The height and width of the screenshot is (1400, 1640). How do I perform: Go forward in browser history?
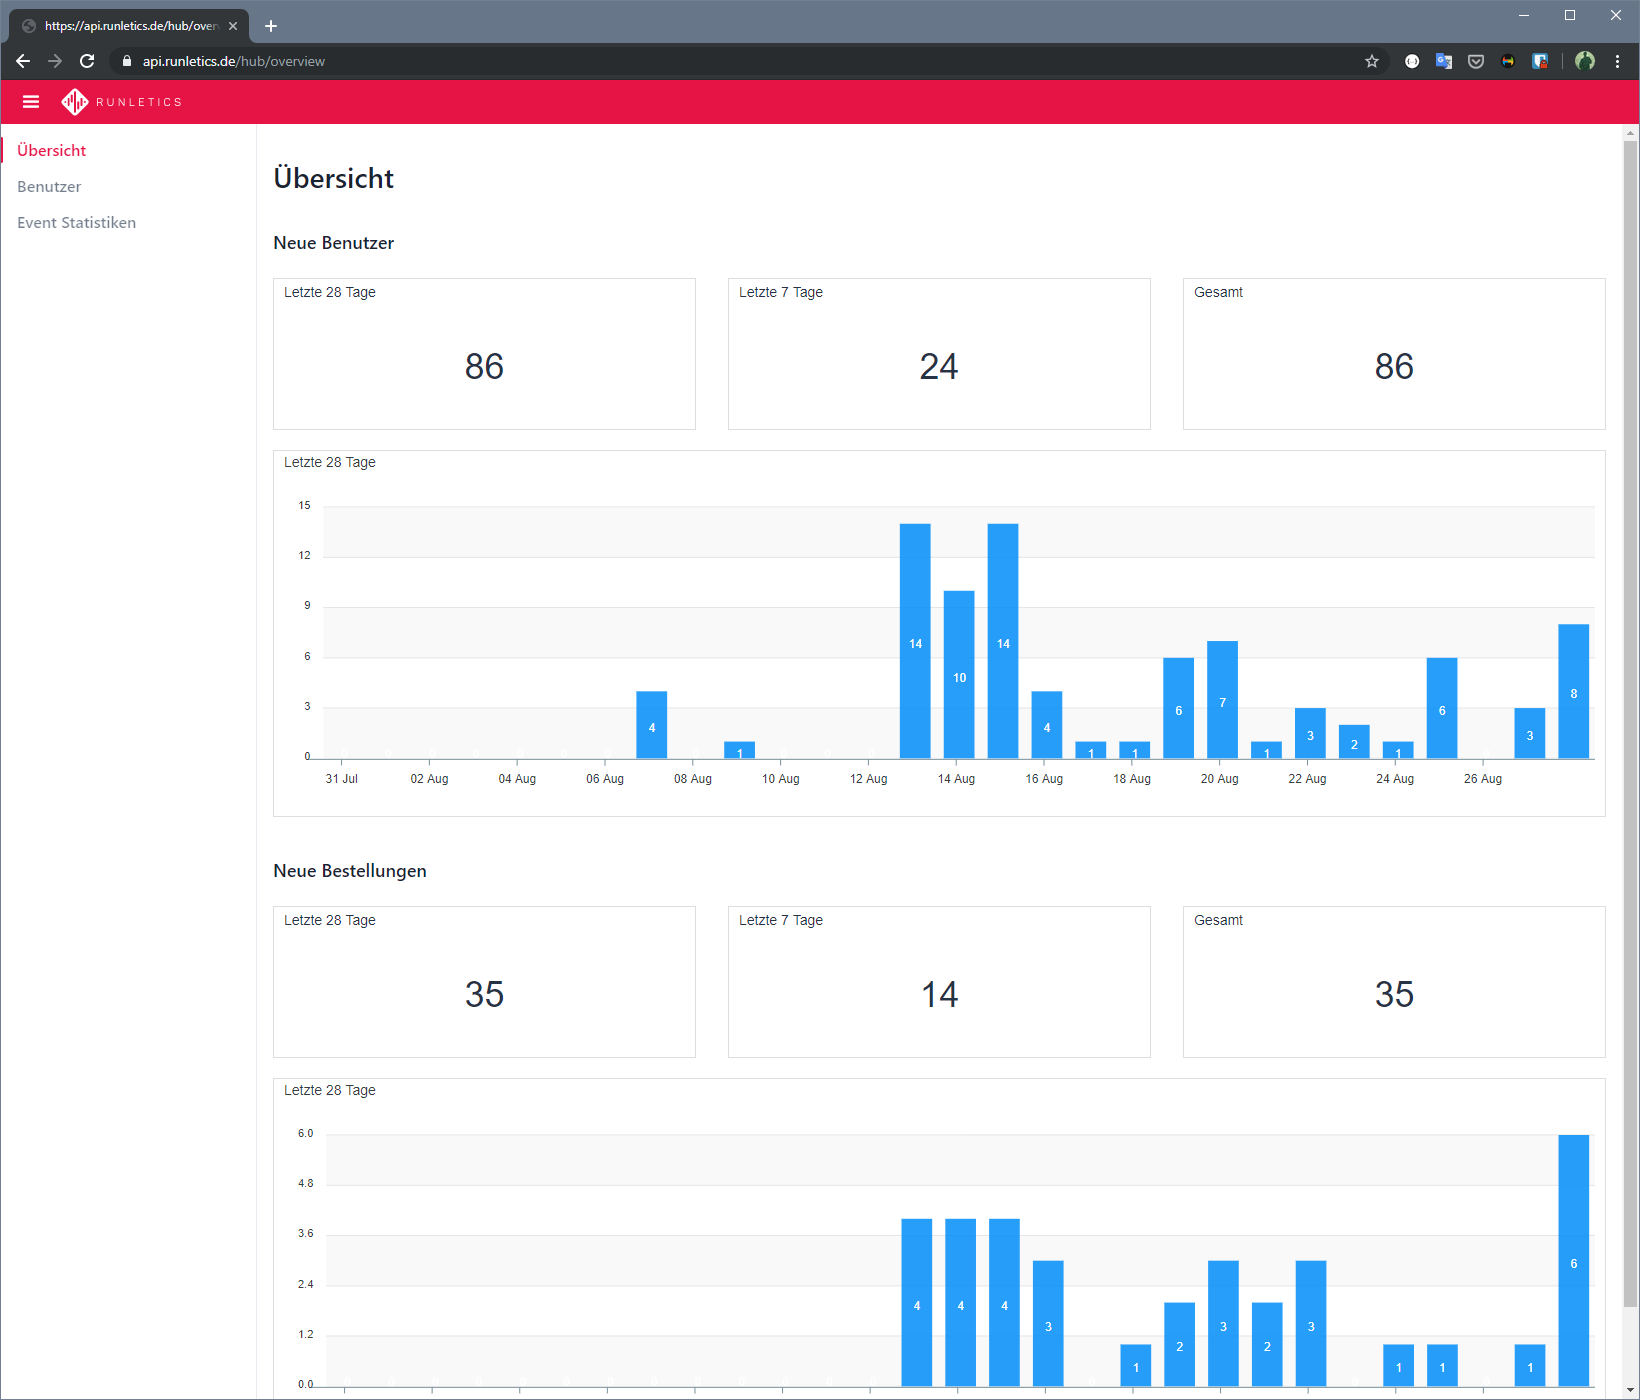55,61
